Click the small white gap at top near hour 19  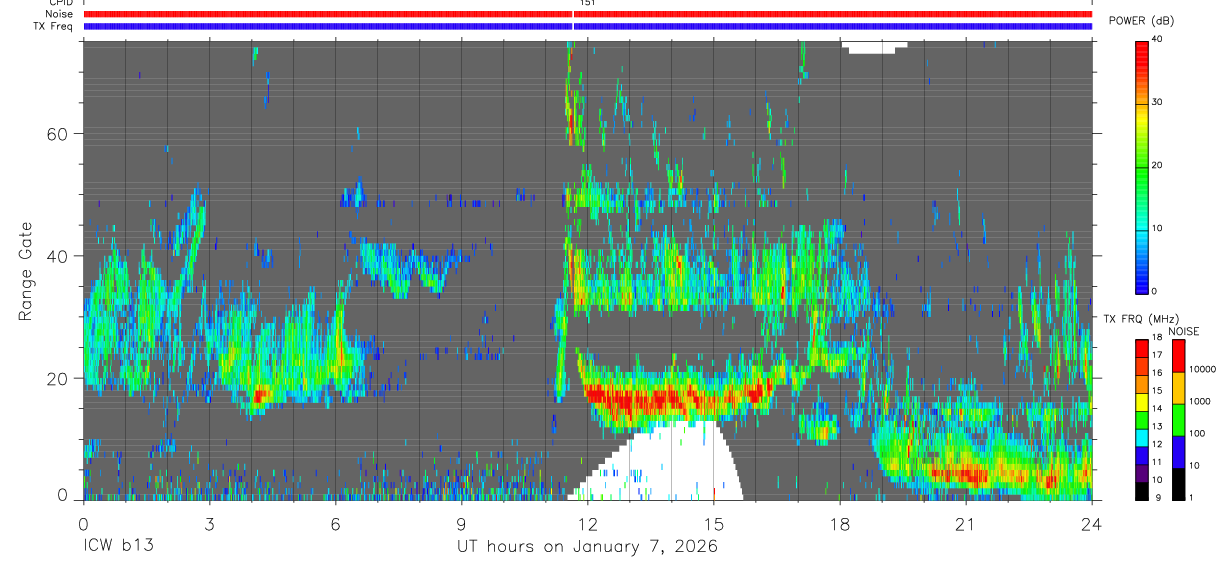(x=875, y=46)
